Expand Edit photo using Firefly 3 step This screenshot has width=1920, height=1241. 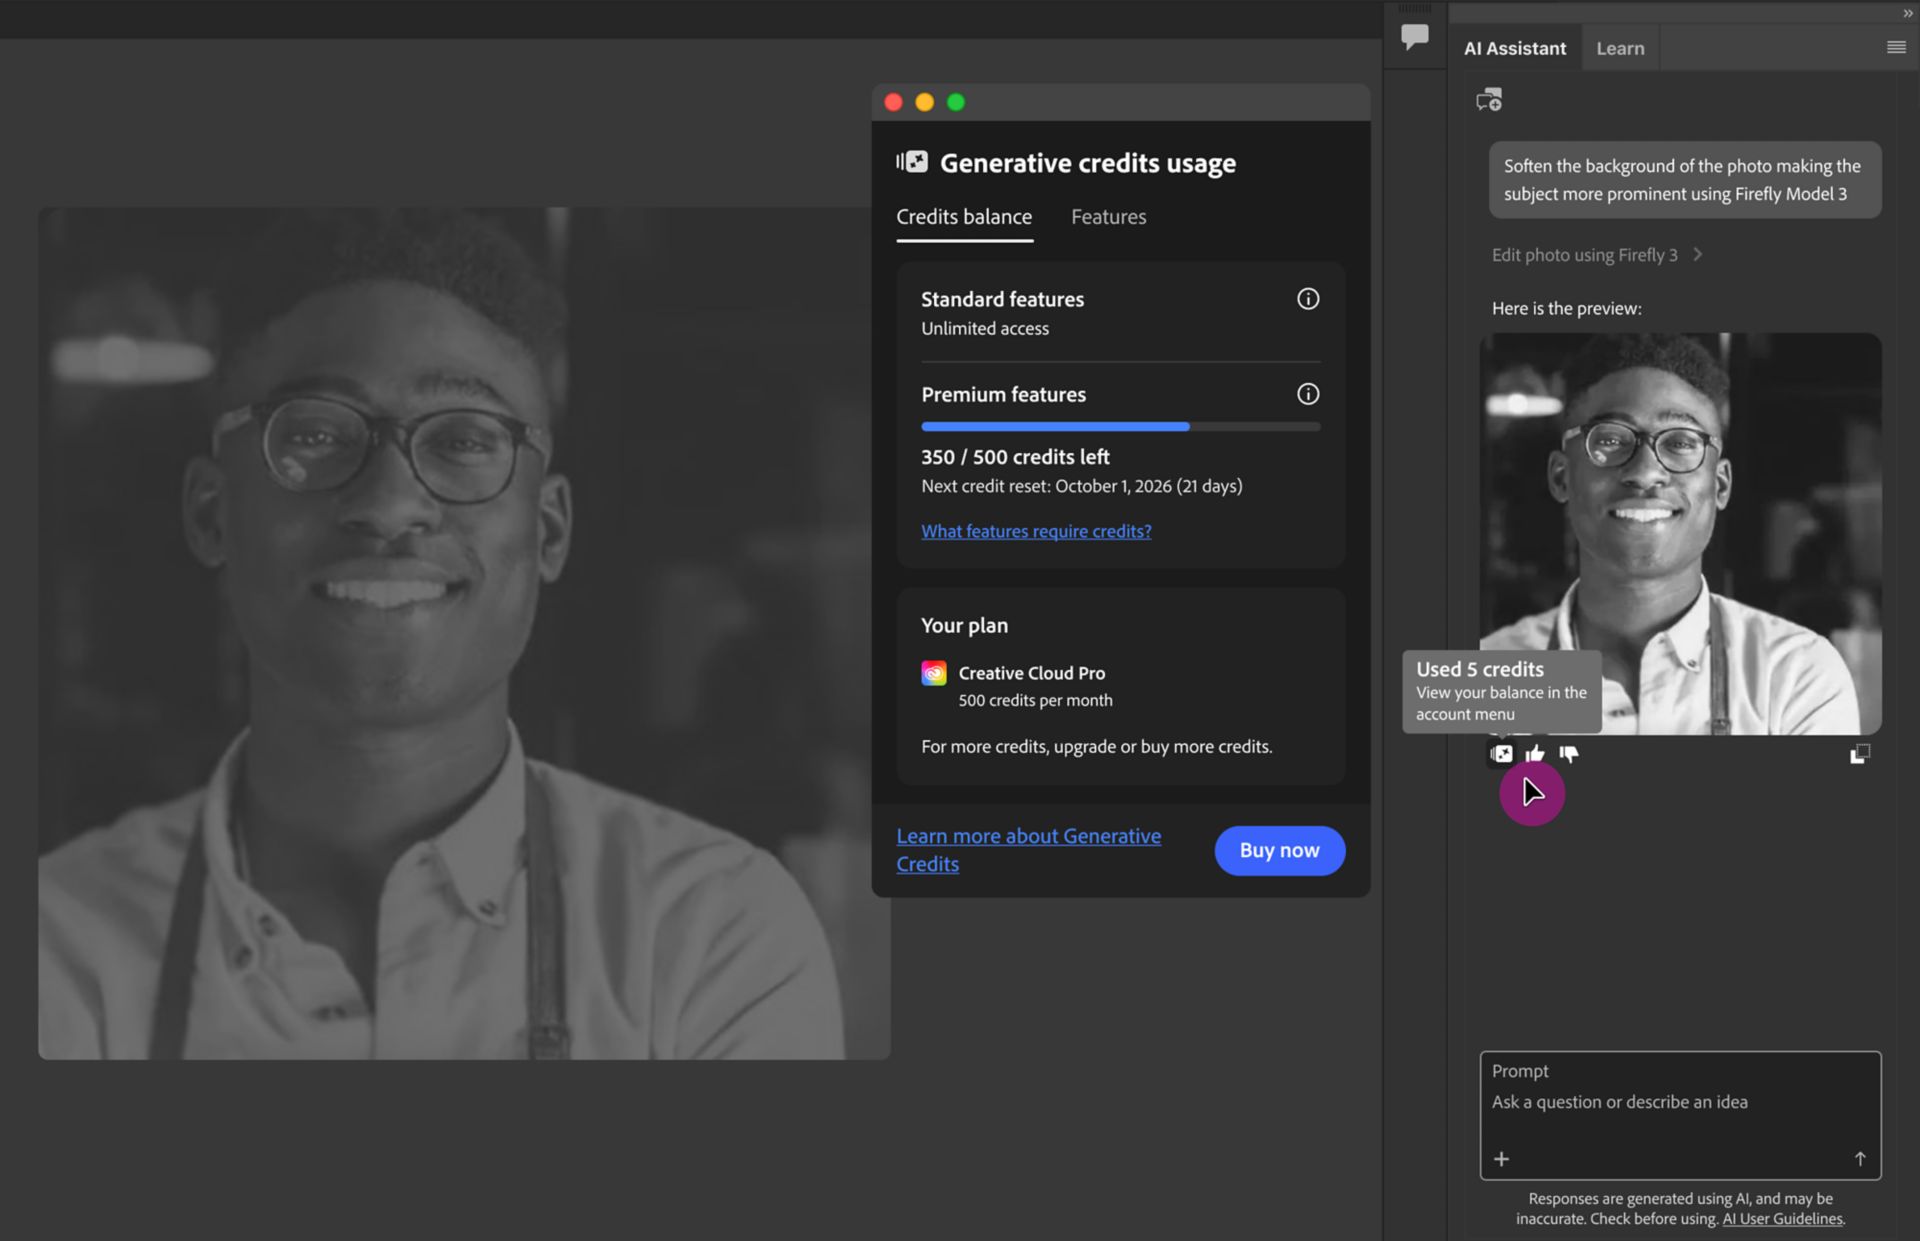click(x=1597, y=255)
